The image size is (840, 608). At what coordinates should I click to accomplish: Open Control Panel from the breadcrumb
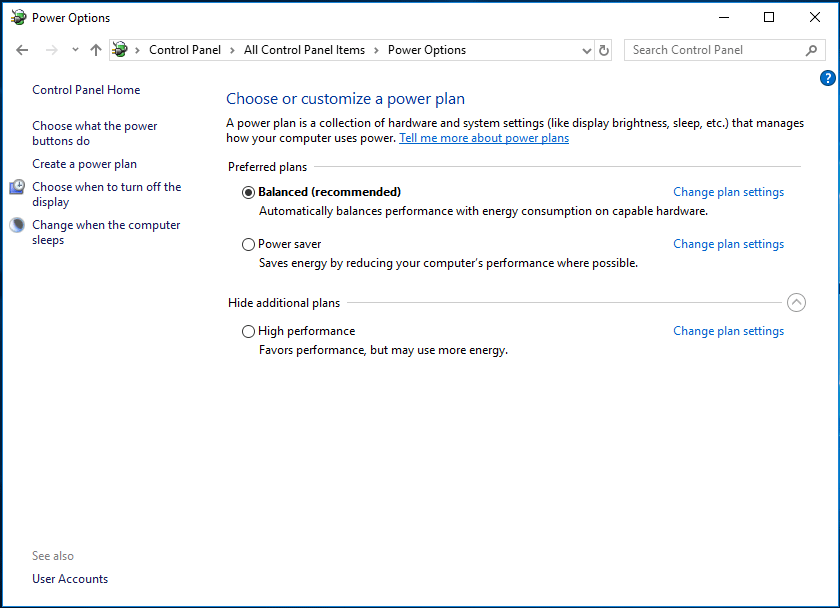click(185, 49)
